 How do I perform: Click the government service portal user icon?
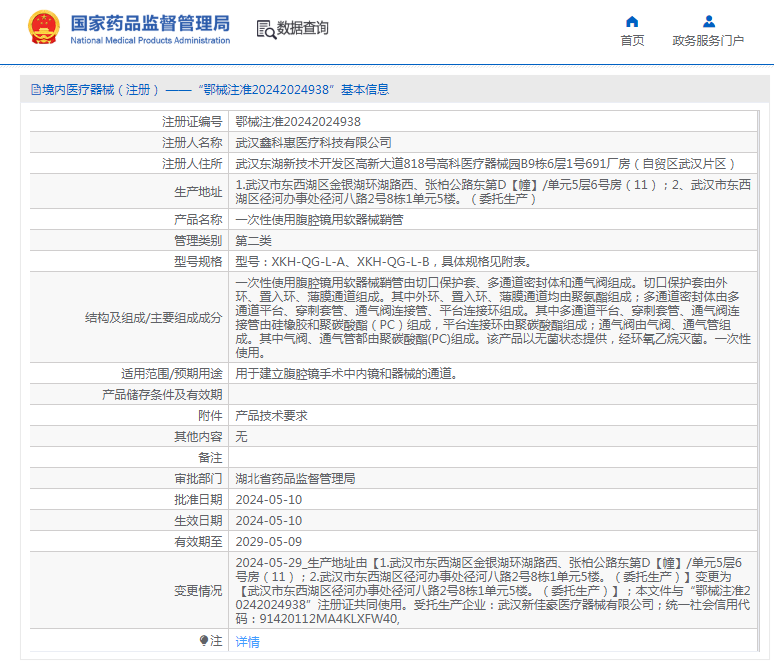coord(709,21)
